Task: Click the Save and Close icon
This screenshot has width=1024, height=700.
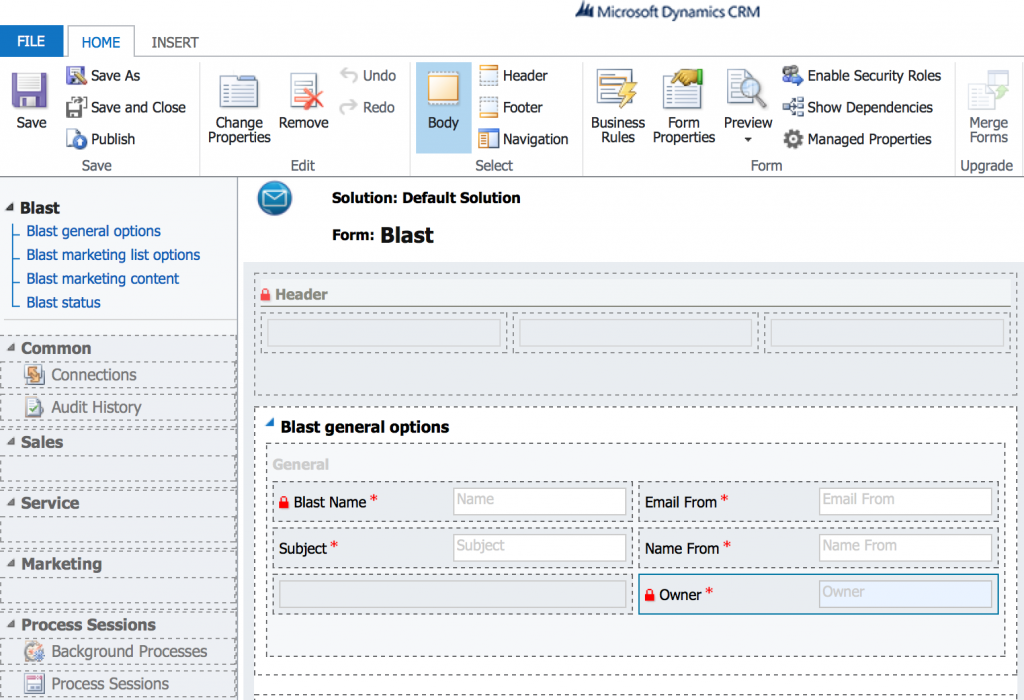Action: pos(76,107)
